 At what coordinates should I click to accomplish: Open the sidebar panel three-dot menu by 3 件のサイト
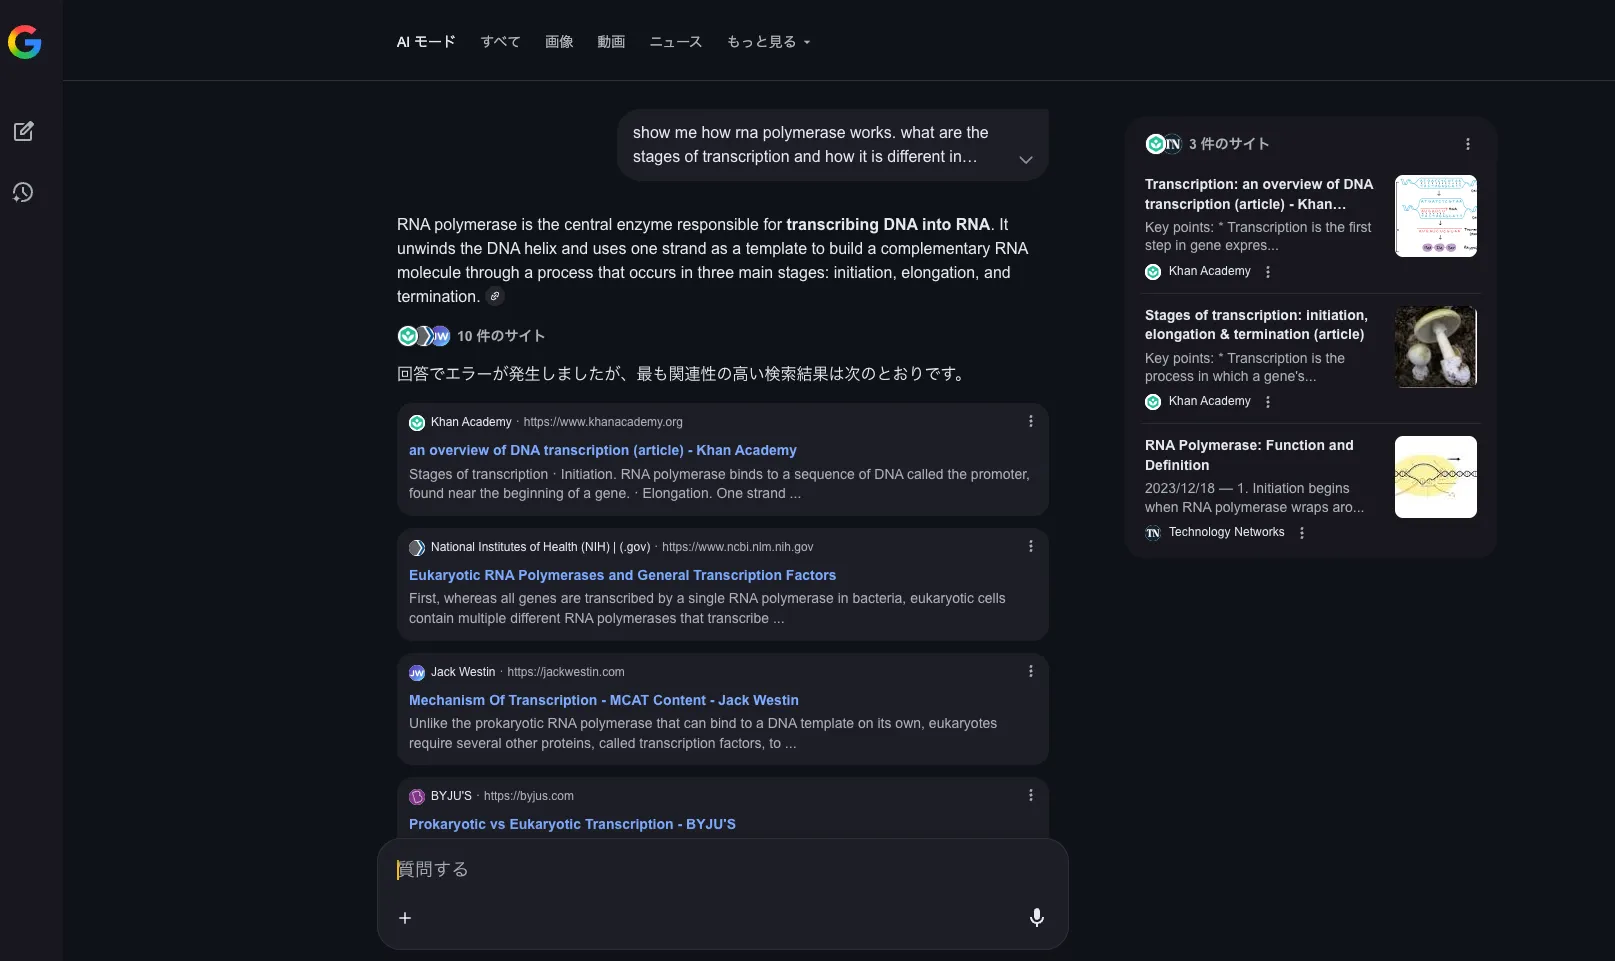click(1468, 144)
